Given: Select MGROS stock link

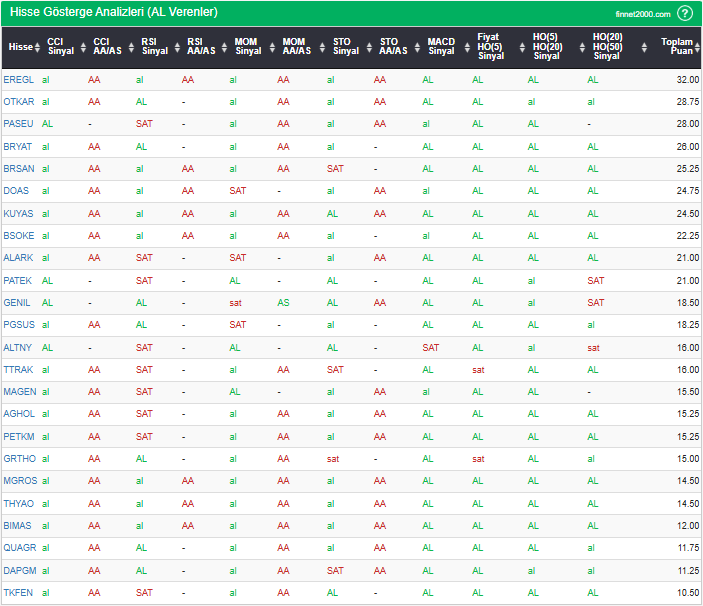Looking at the screenshot, I should tap(18, 481).
